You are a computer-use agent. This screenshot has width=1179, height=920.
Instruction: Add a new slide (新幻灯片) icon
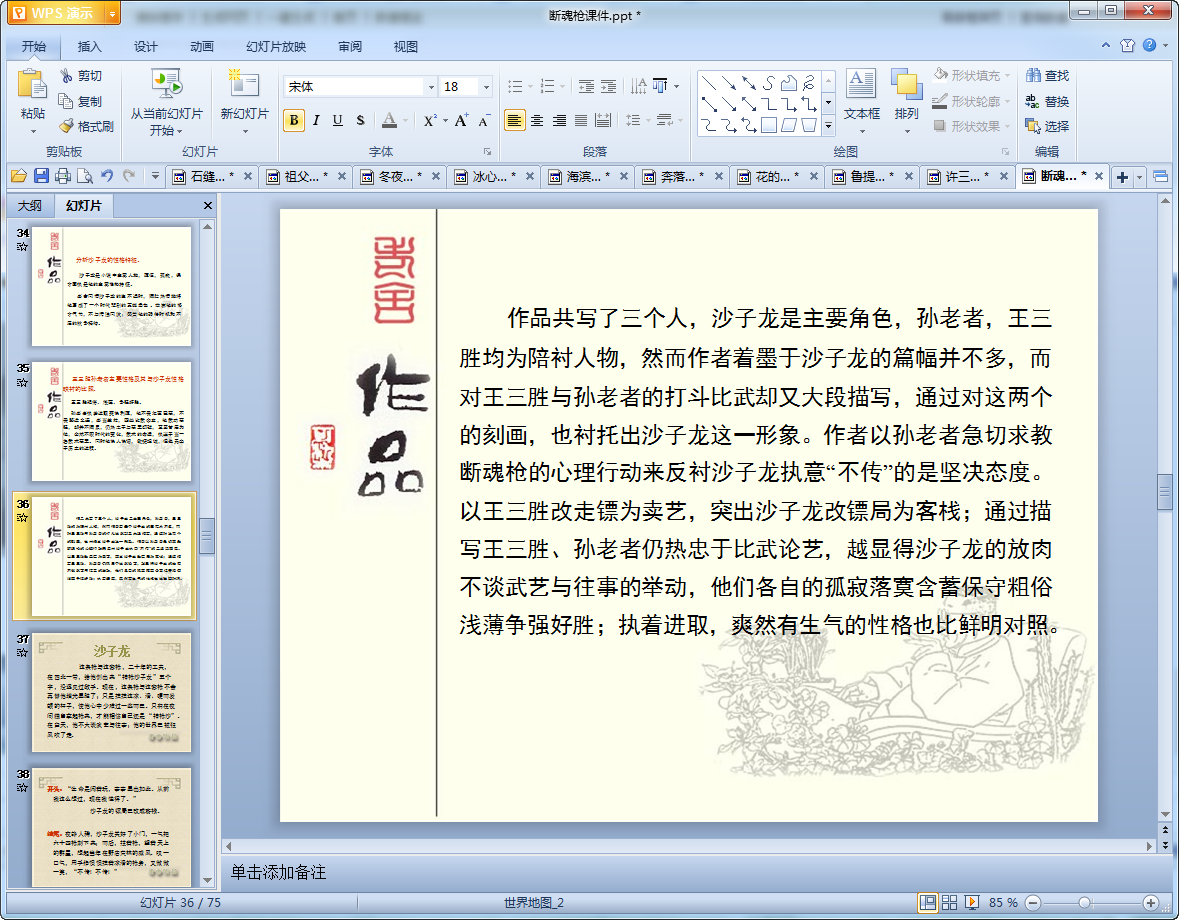[244, 84]
